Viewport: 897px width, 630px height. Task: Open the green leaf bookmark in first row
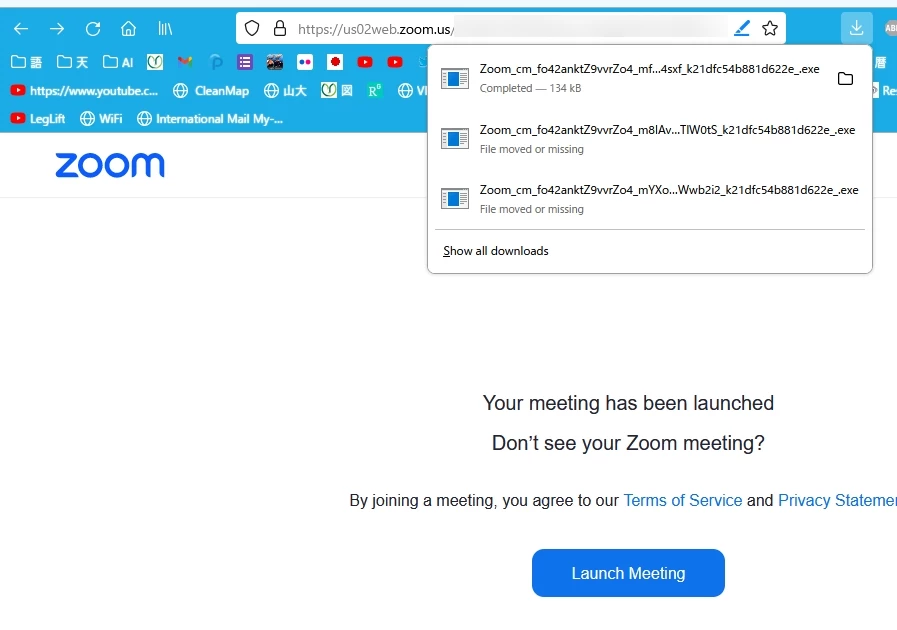[x=154, y=62]
